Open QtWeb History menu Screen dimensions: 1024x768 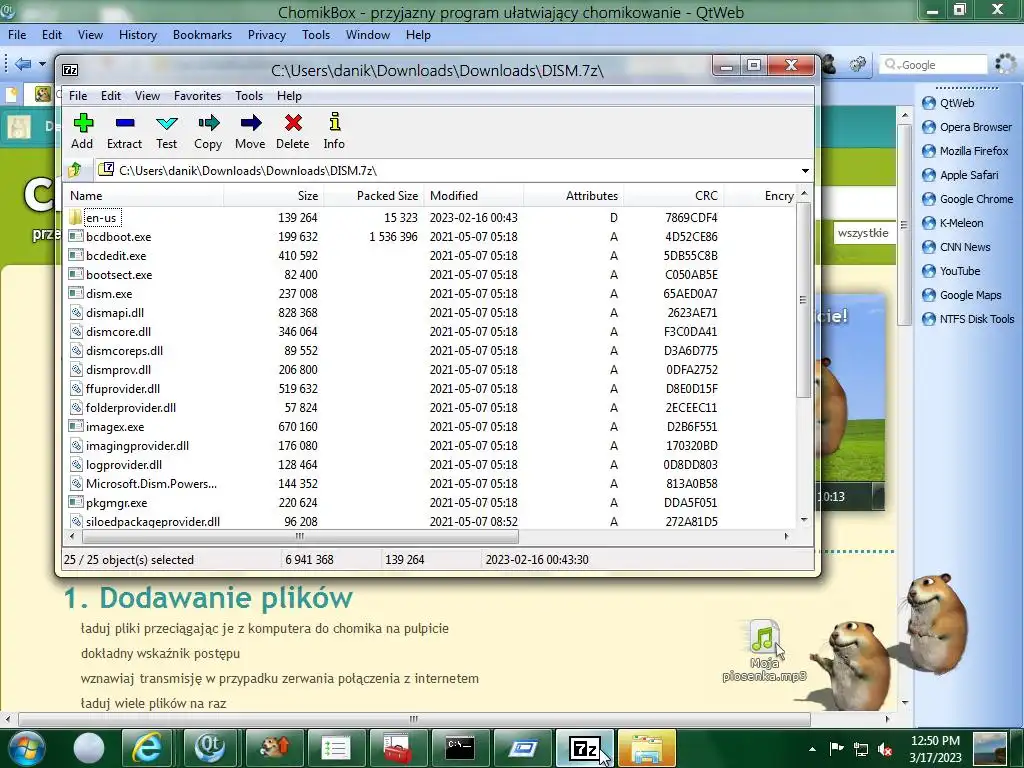tap(138, 35)
